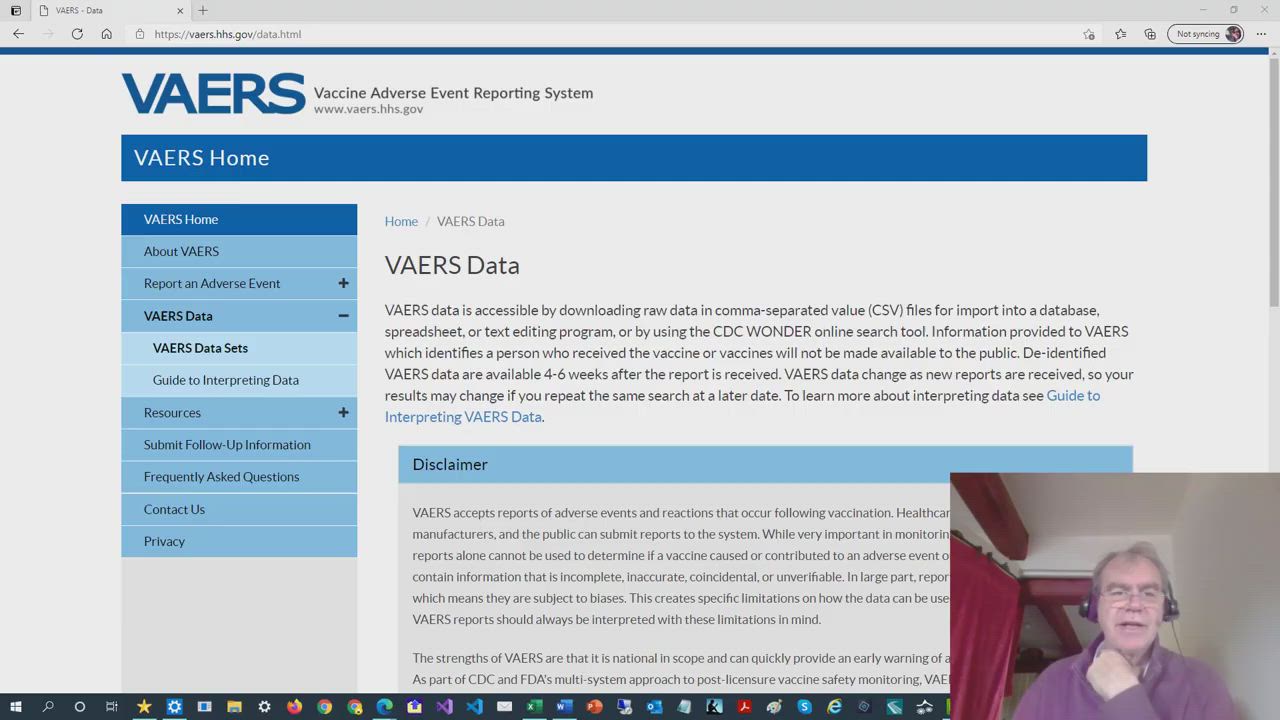Follow the Guide to Interpreting VAERS Data link
Viewport: 1280px width, 720px height.
tap(463, 417)
